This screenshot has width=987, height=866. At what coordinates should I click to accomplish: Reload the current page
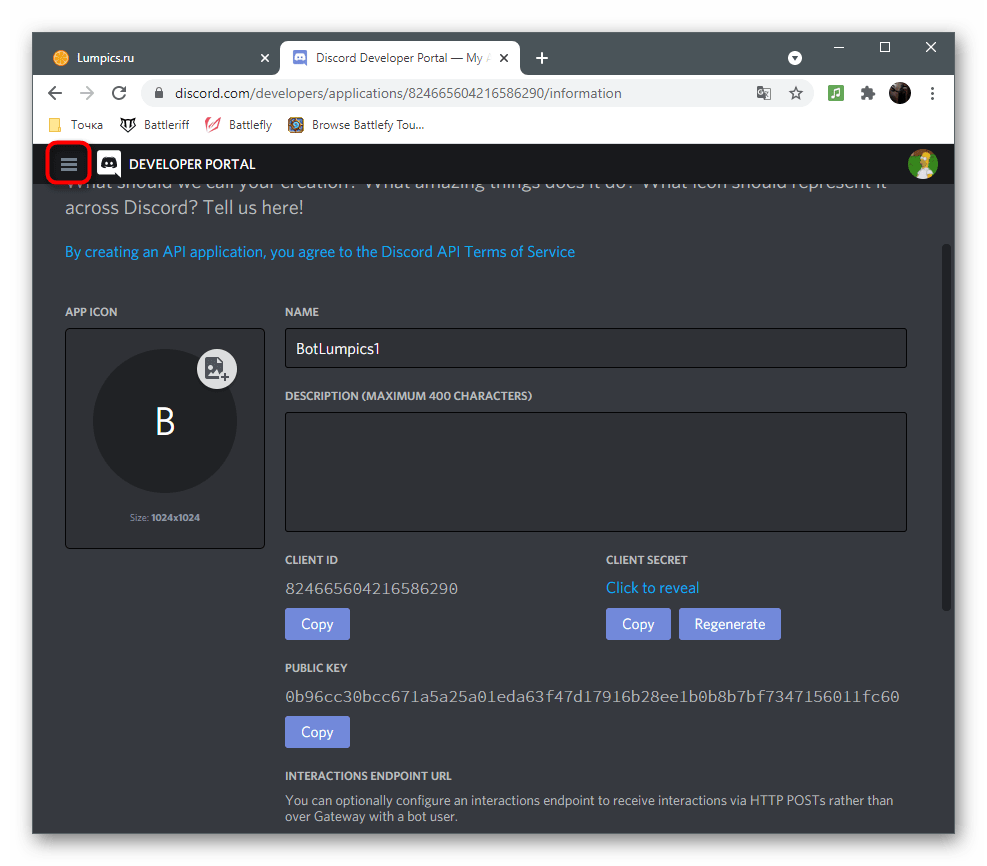119,92
